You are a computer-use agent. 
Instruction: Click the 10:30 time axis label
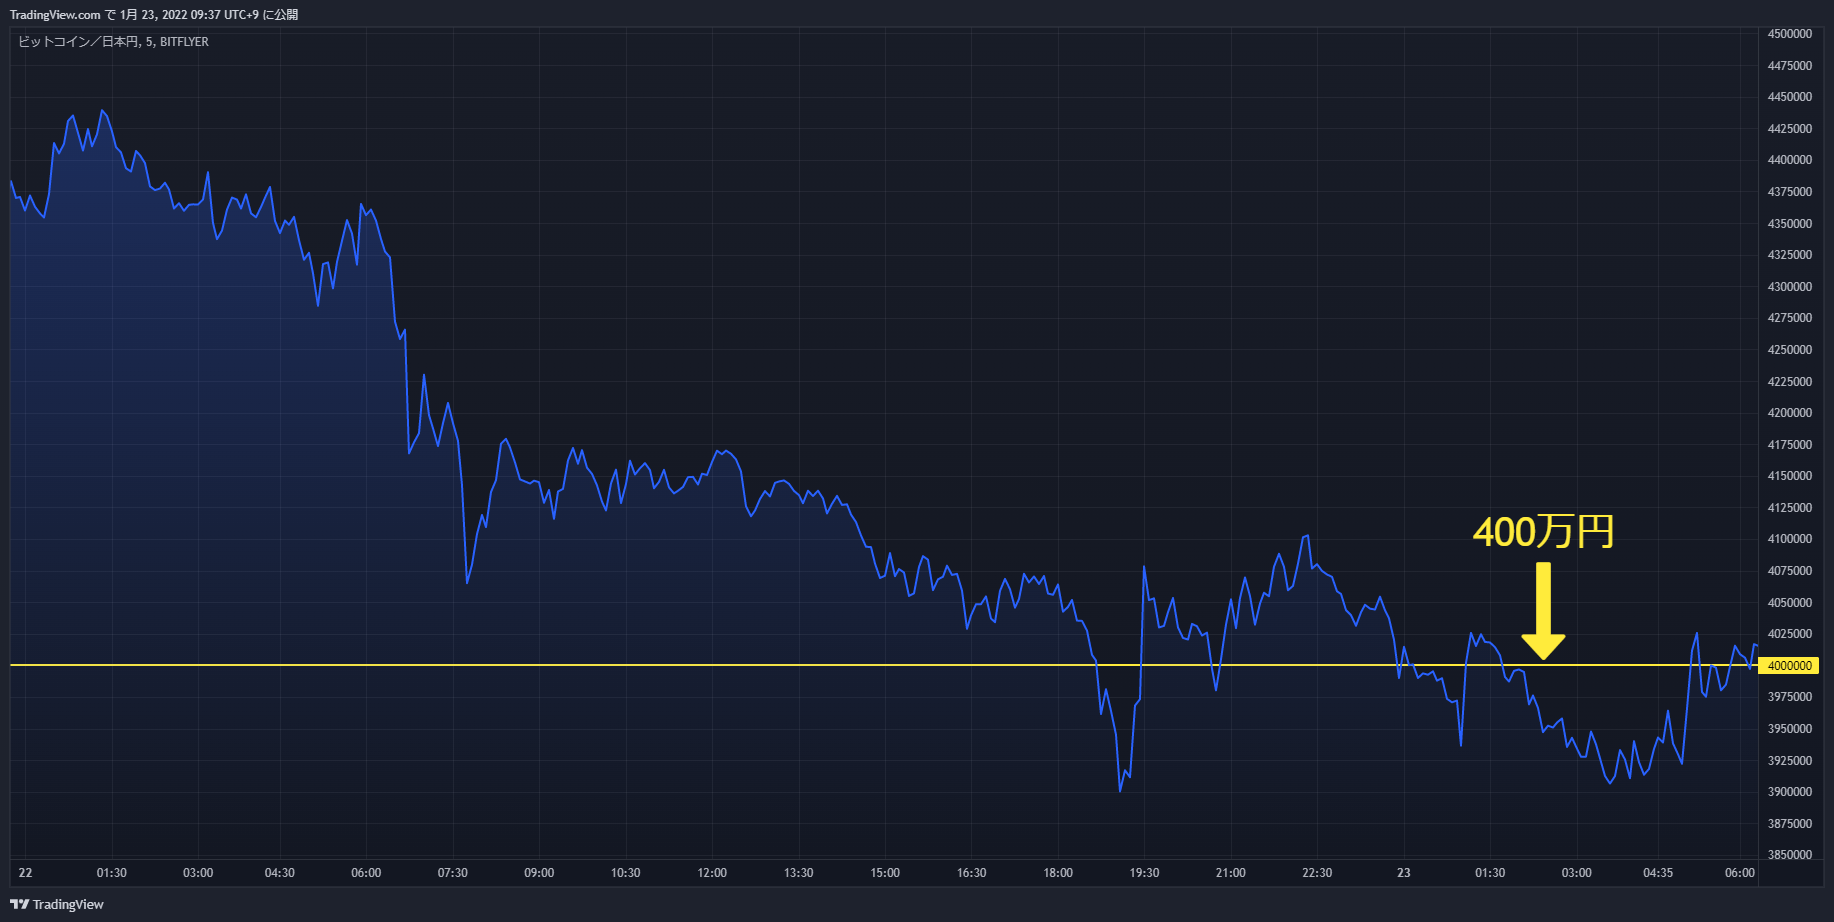(626, 873)
